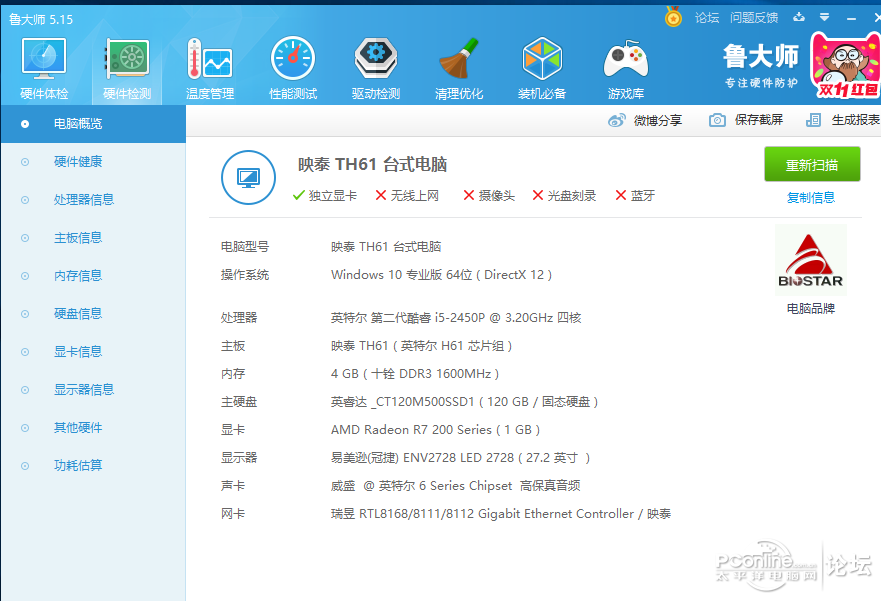
Task: Switch to the 硬件检测 hardware detection section
Action: [x=127, y=69]
